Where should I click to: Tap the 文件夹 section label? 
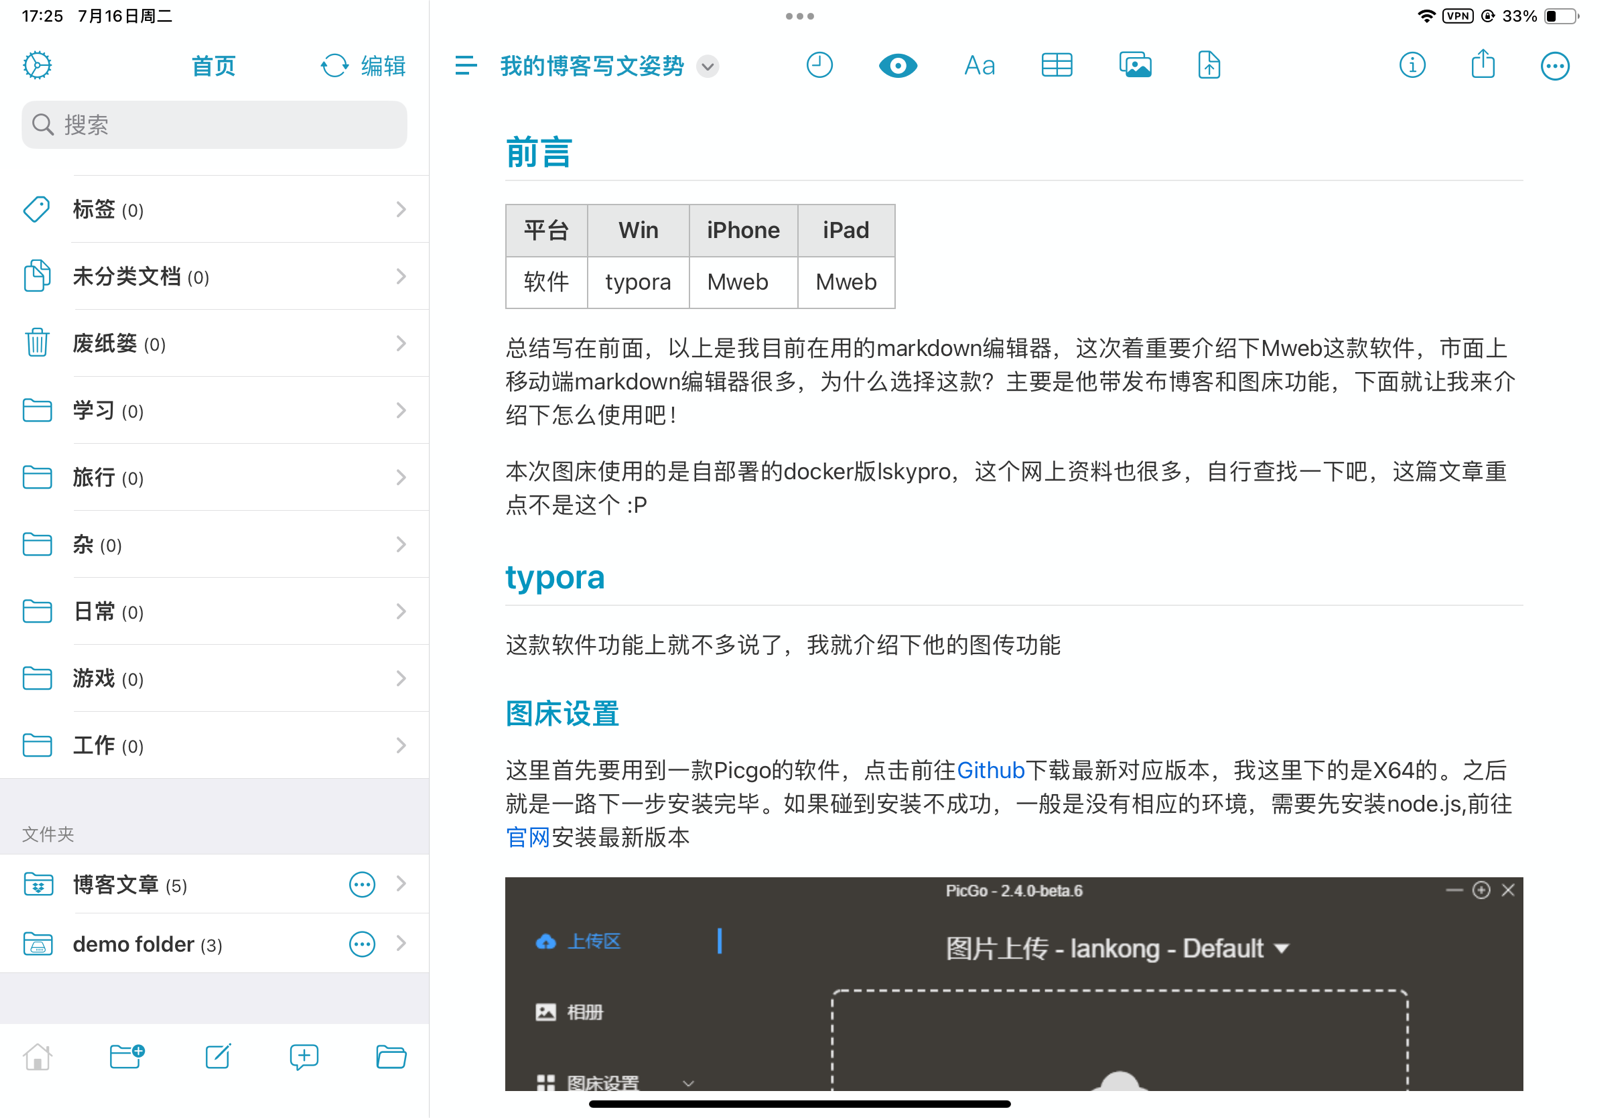(x=48, y=834)
